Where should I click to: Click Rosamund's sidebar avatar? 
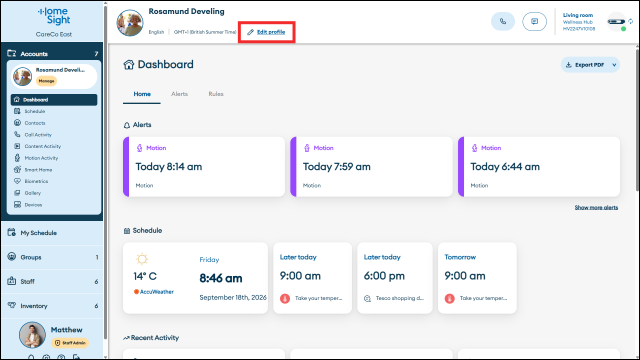point(22,76)
